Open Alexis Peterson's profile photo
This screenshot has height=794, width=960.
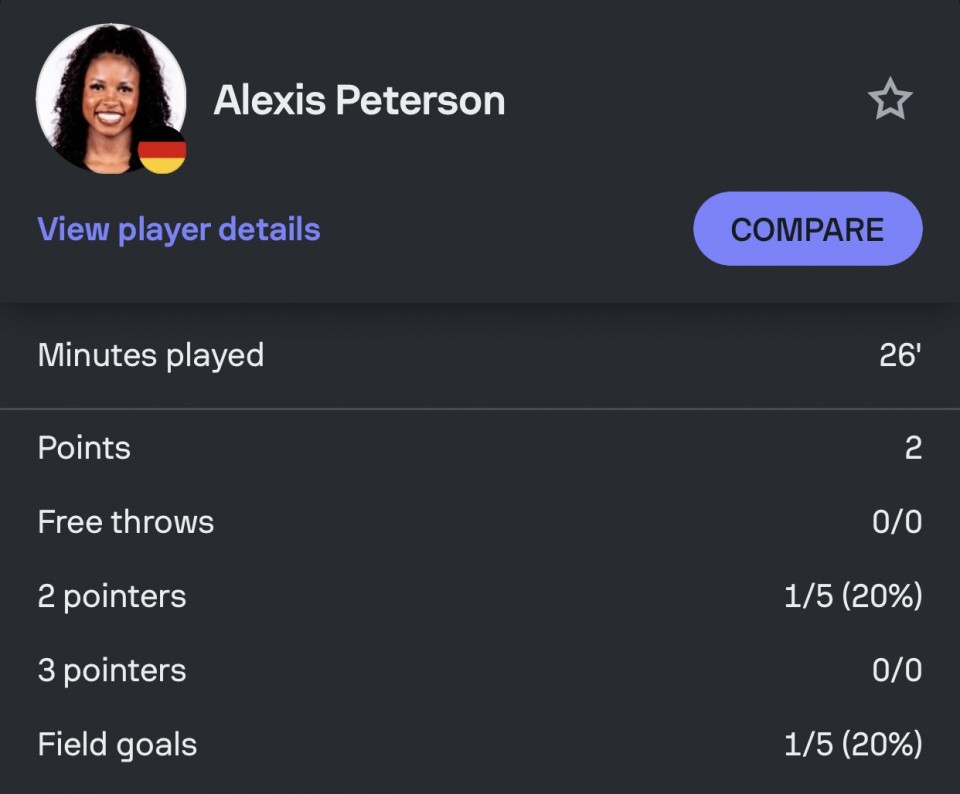pyautogui.click(x=111, y=99)
